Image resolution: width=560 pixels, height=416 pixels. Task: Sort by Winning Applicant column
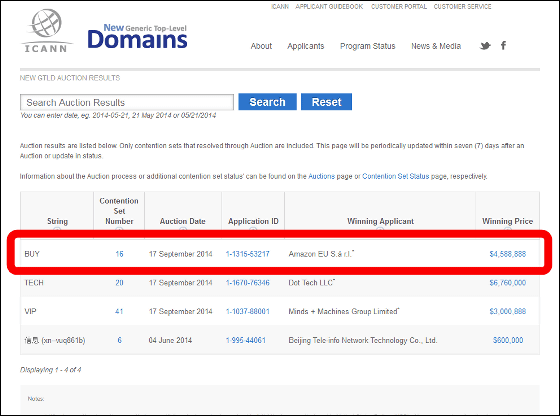tap(380, 221)
